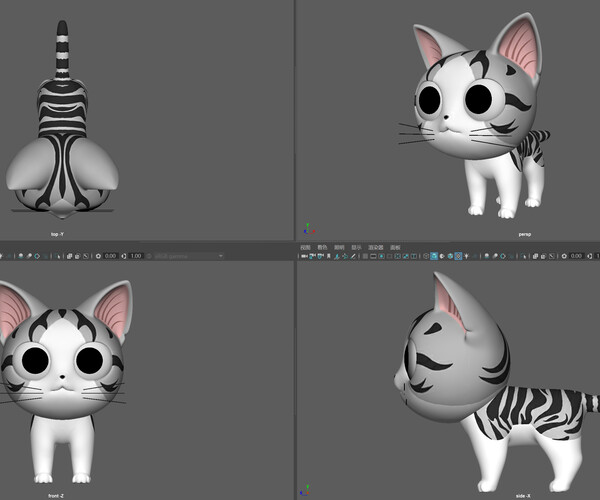Click X-Ray Joints icon in front panel toolbar
The height and width of the screenshot is (500, 600).
[x=86, y=256]
